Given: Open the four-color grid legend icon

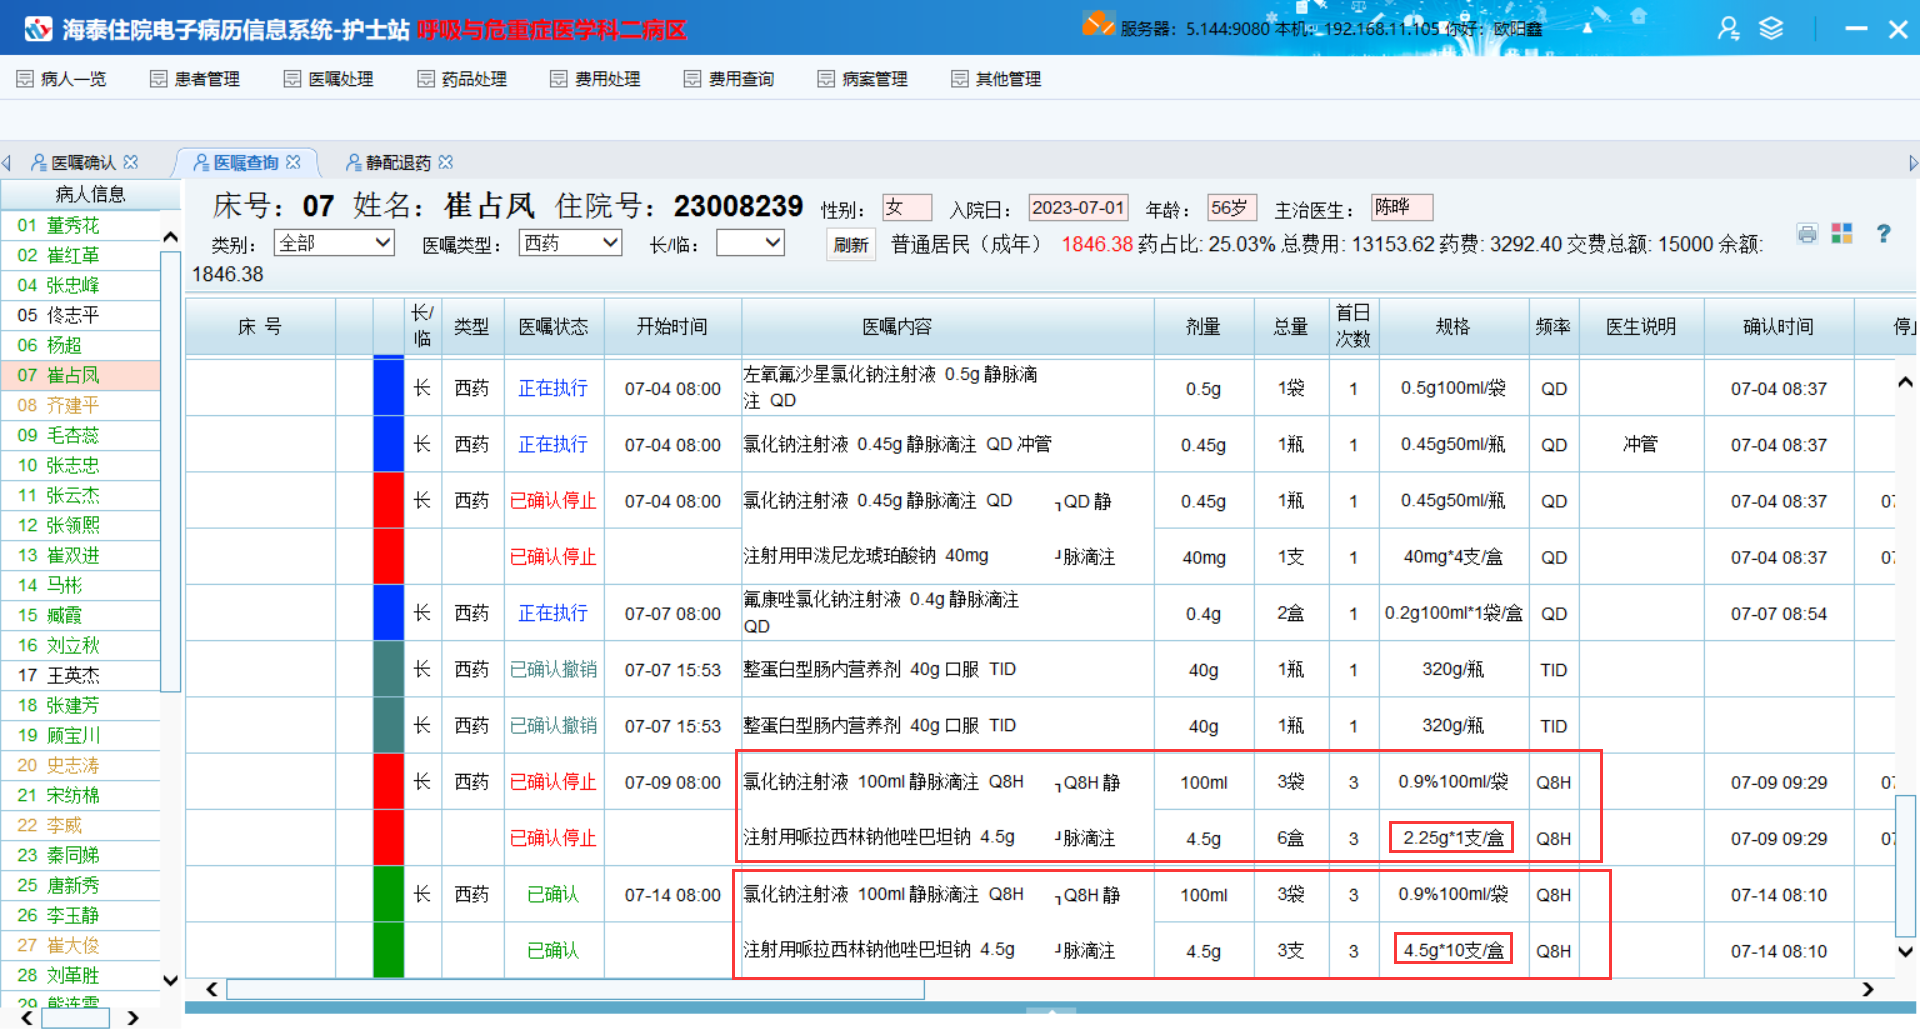Looking at the screenshot, I should point(1842,234).
